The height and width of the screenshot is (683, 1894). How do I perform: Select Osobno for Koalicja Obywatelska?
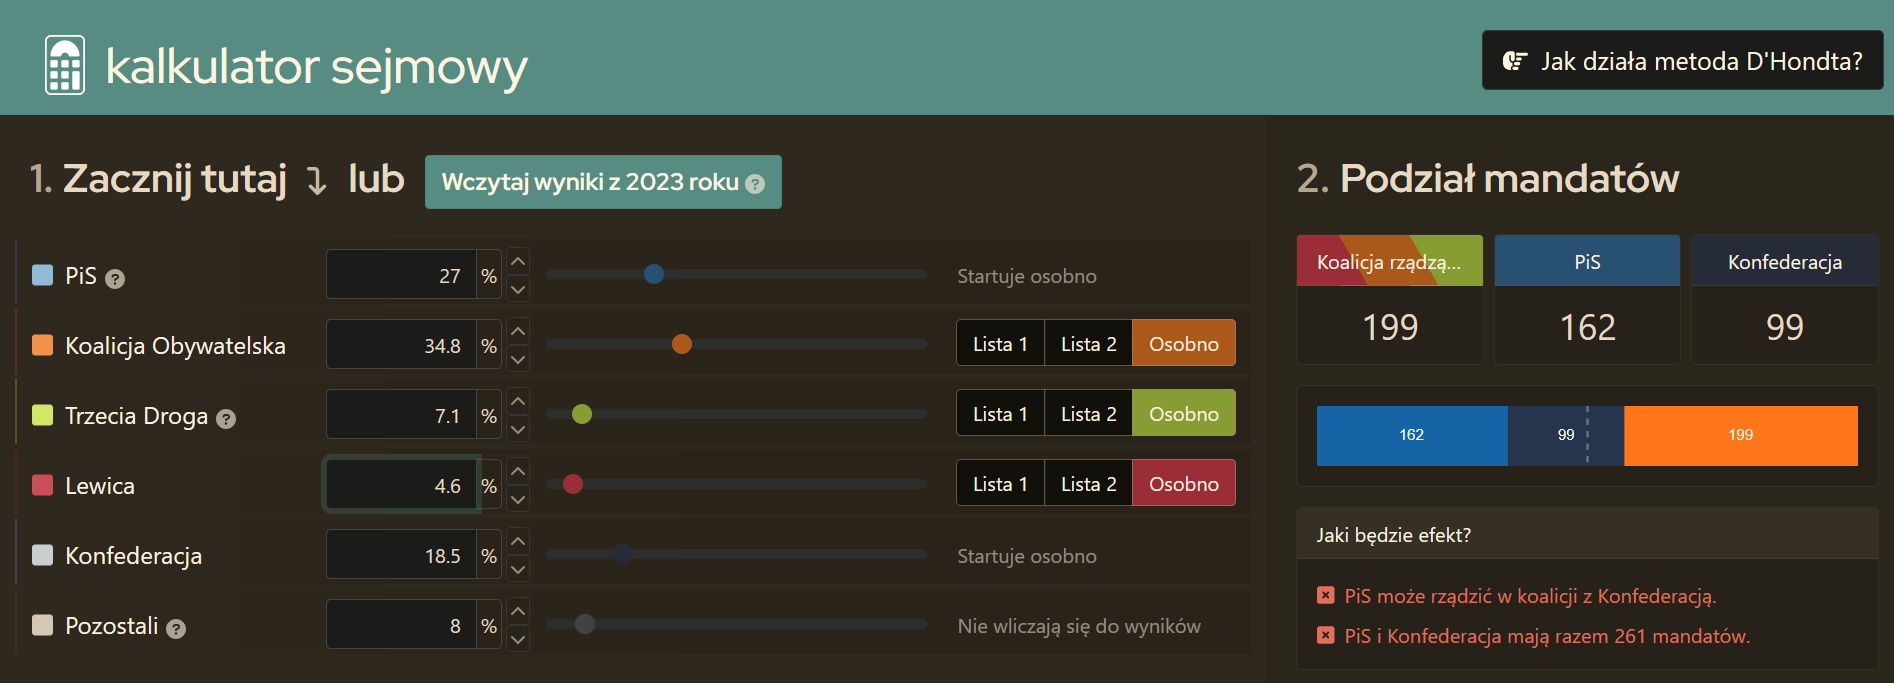tap(1184, 343)
